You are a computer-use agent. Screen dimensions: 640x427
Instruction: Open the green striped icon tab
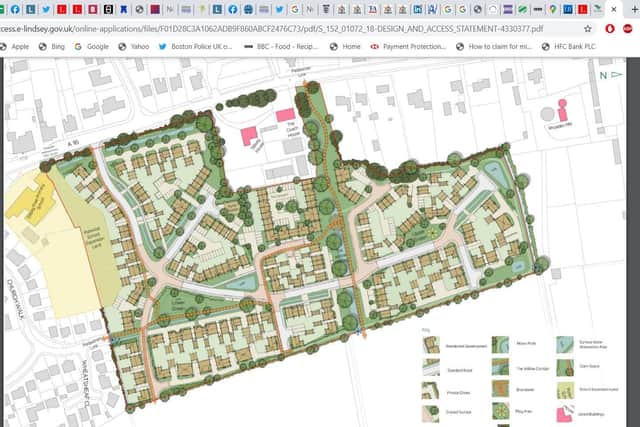click(x=522, y=9)
